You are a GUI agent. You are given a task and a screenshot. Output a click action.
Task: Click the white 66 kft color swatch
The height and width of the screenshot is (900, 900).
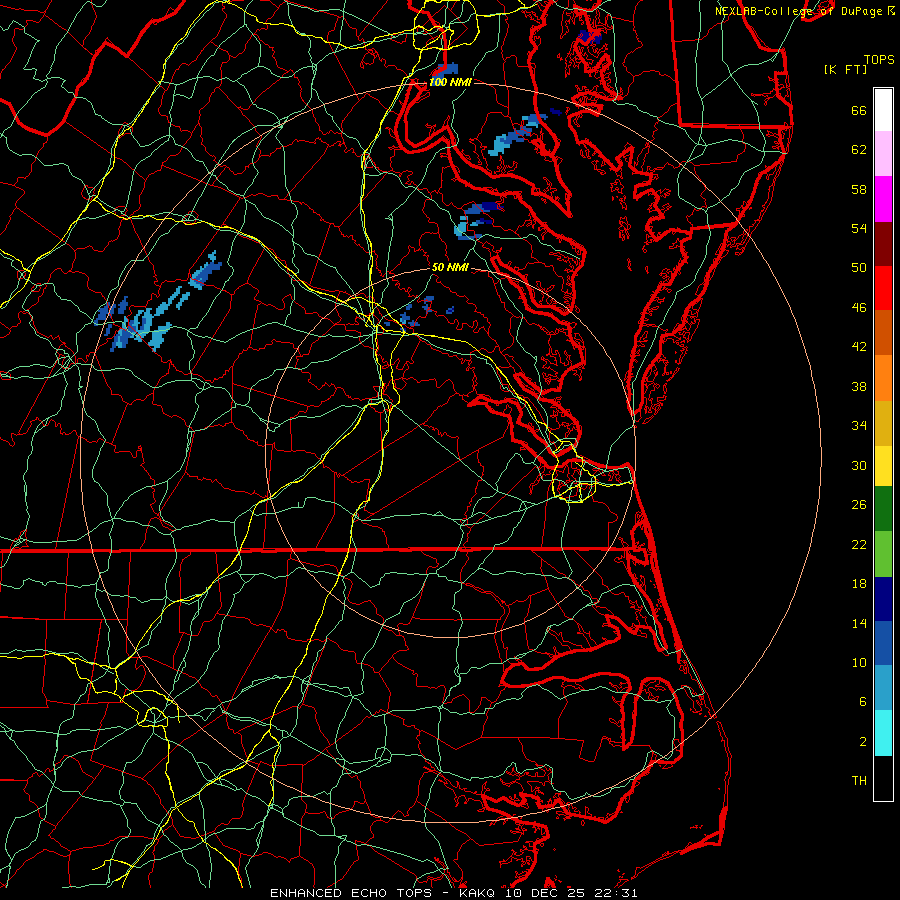click(883, 110)
